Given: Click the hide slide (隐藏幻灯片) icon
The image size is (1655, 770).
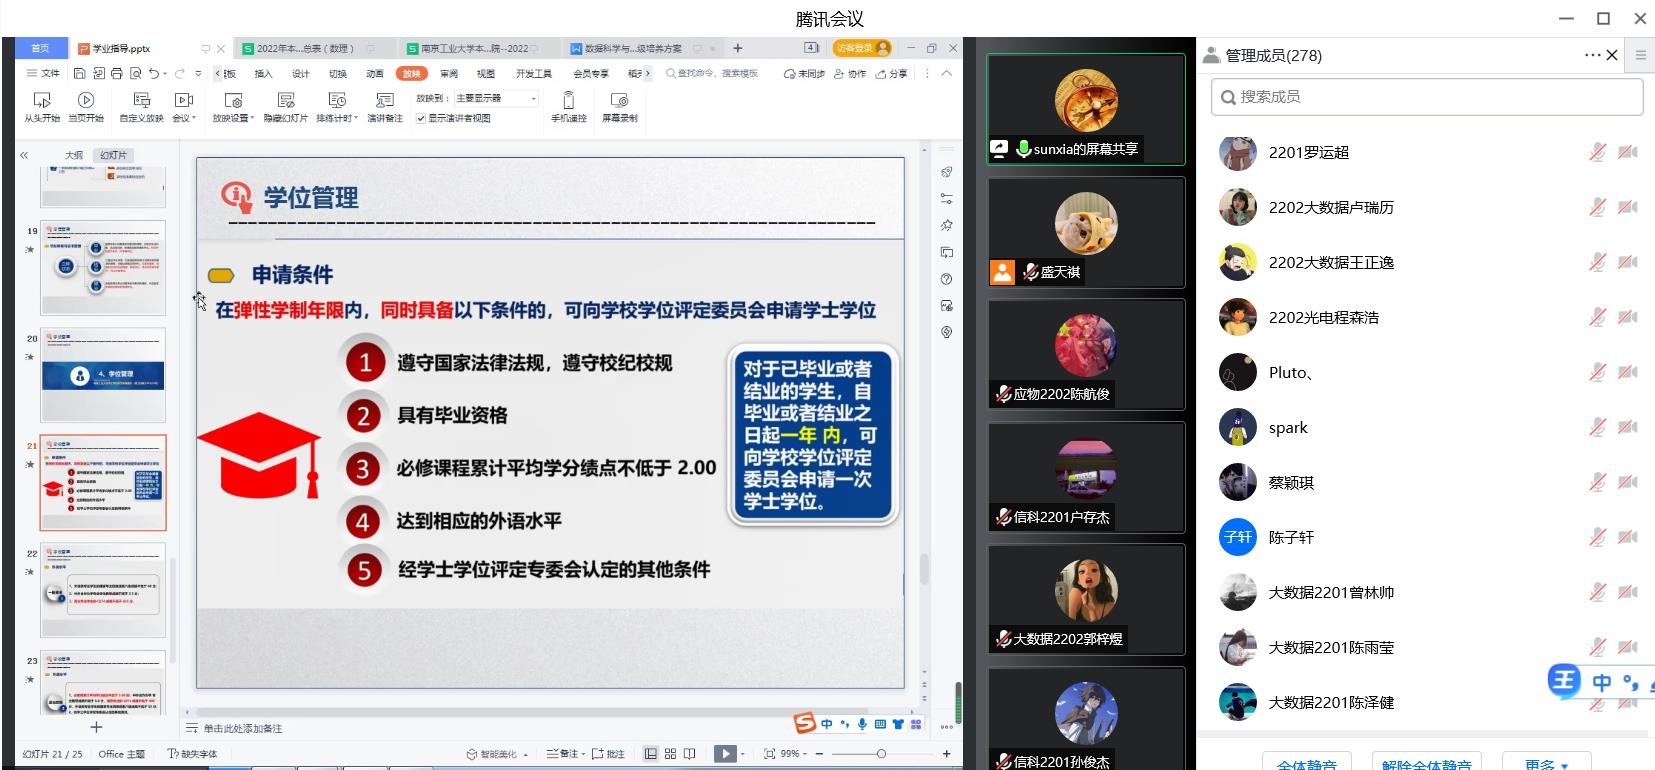Looking at the screenshot, I should [x=286, y=100].
